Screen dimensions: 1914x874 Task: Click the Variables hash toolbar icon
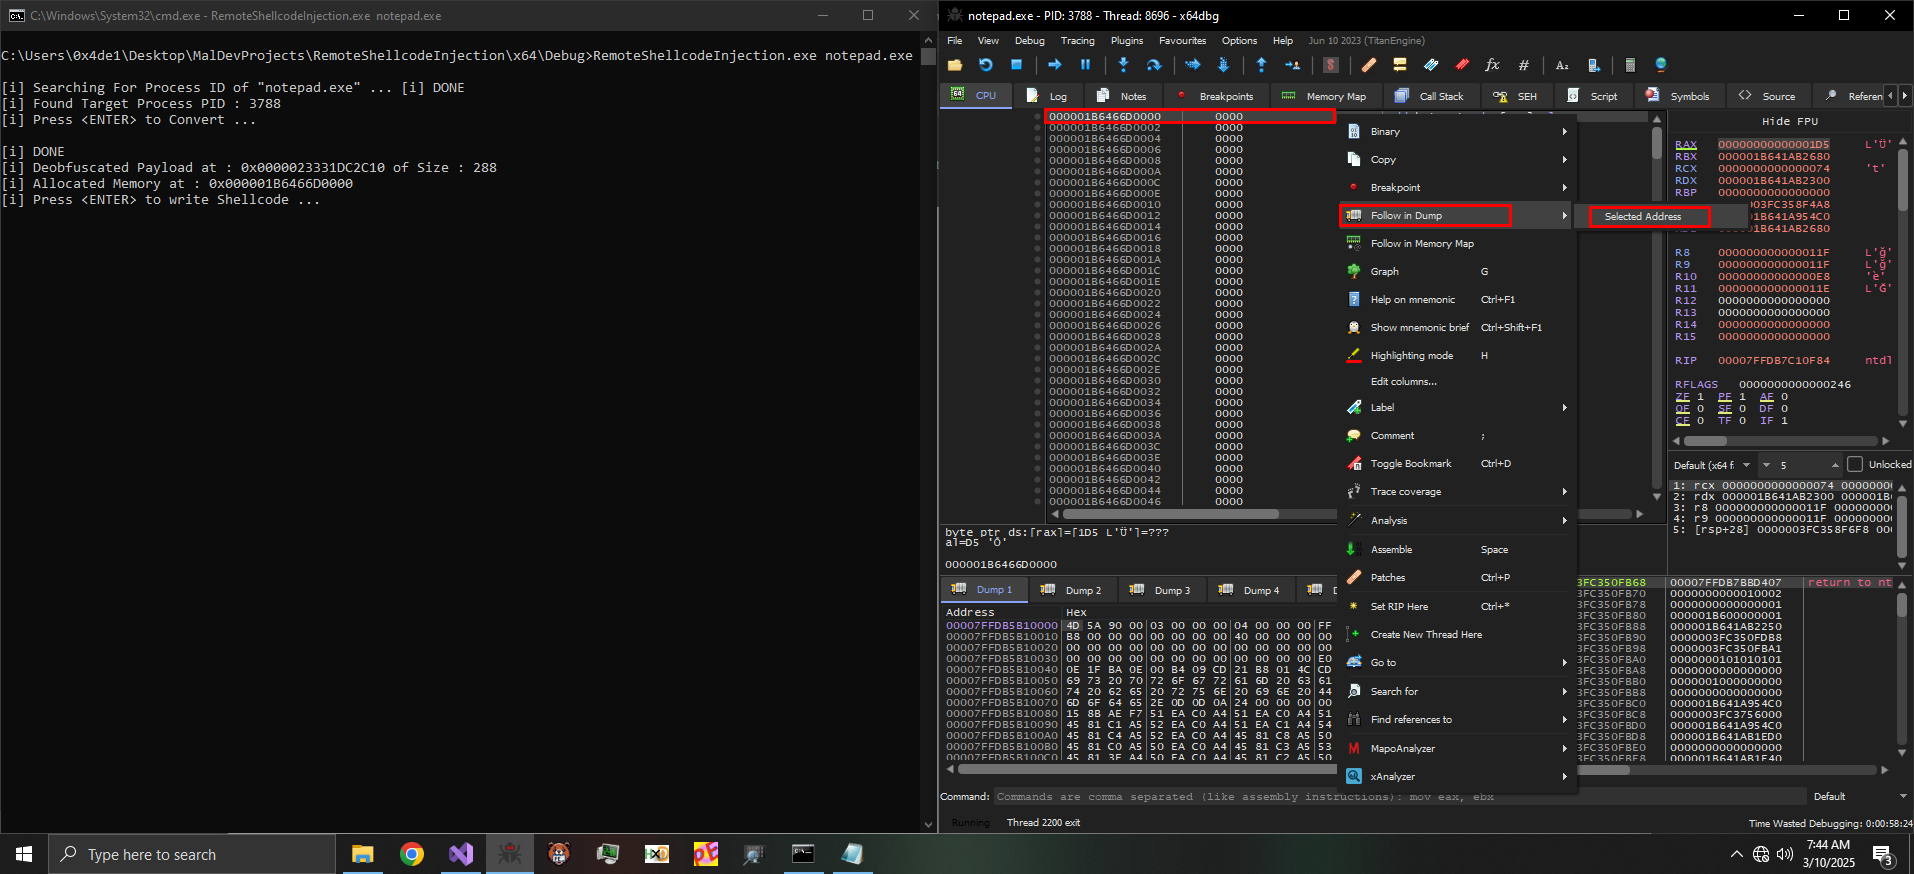tap(1523, 65)
